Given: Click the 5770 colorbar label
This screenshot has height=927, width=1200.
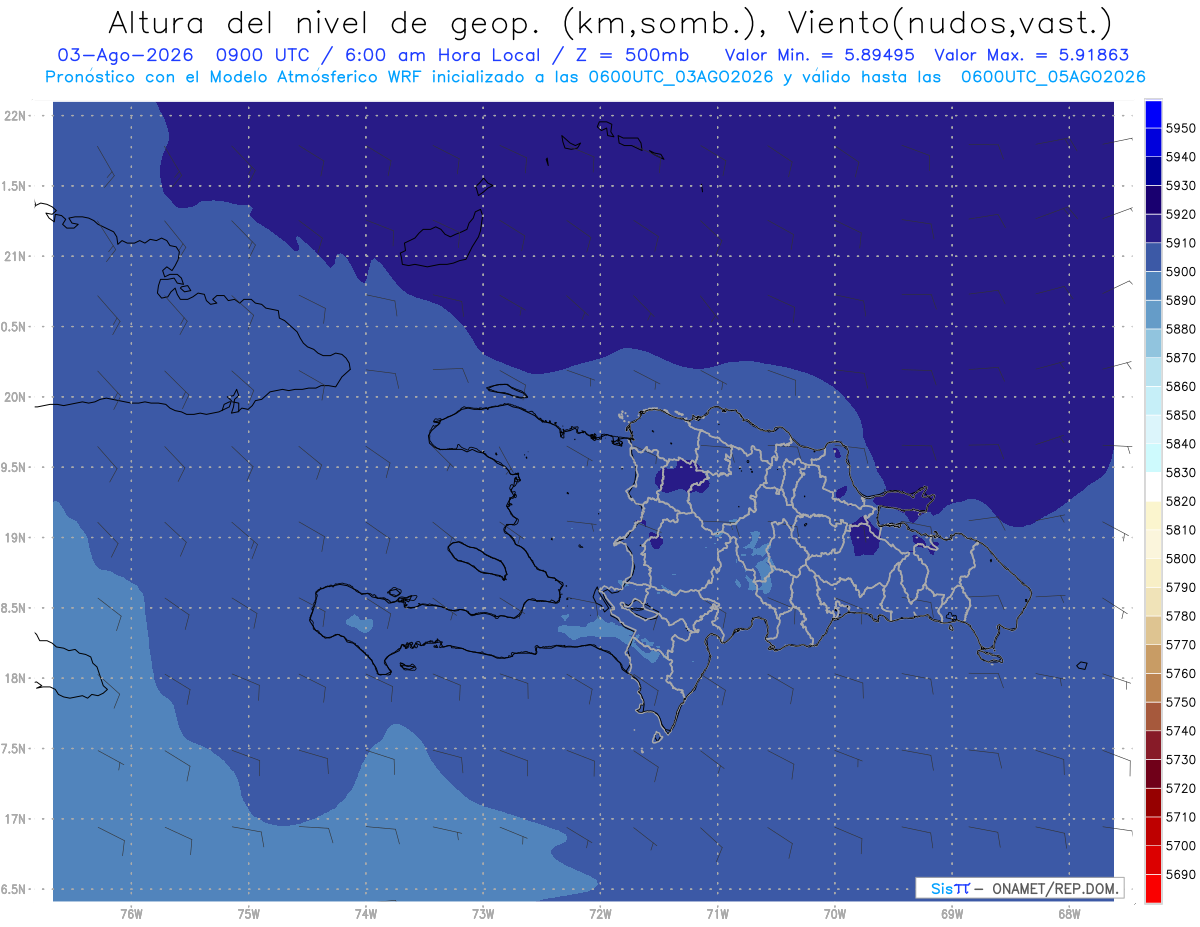Looking at the screenshot, I should point(1180,645).
